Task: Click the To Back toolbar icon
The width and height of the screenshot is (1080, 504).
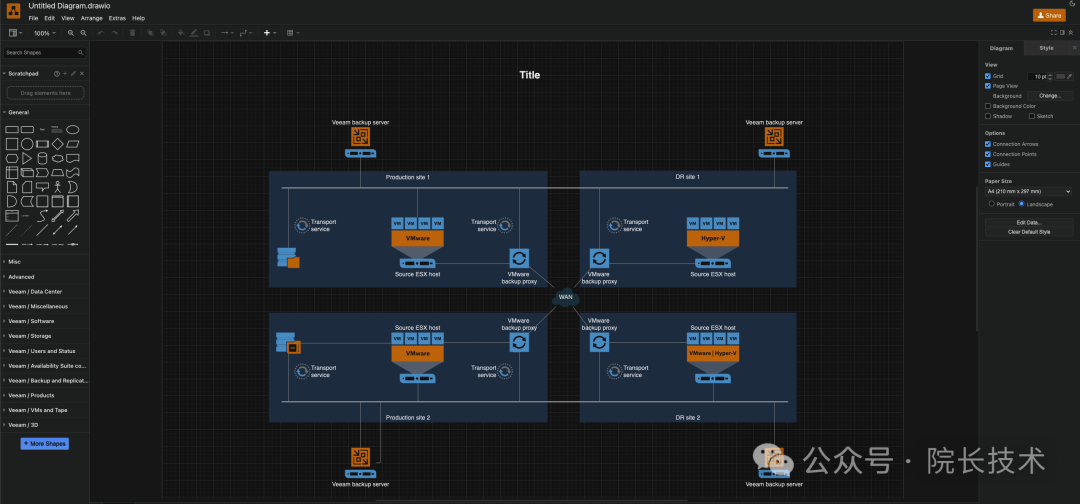Action: point(163,32)
